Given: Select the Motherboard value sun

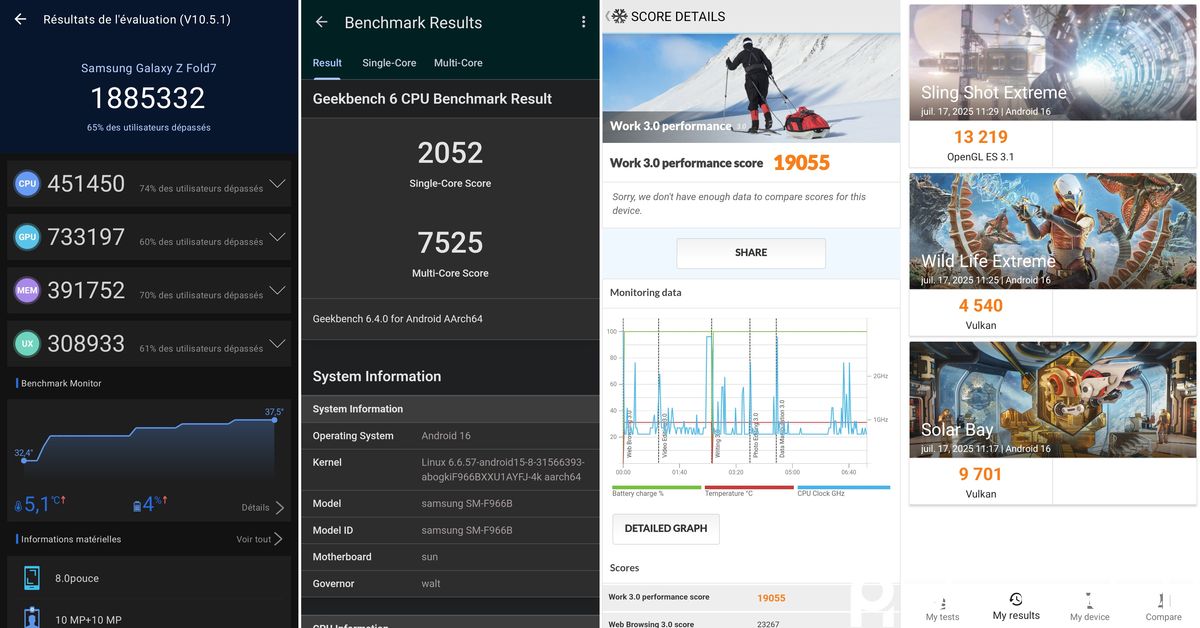Looking at the screenshot, I should (430, 557).
